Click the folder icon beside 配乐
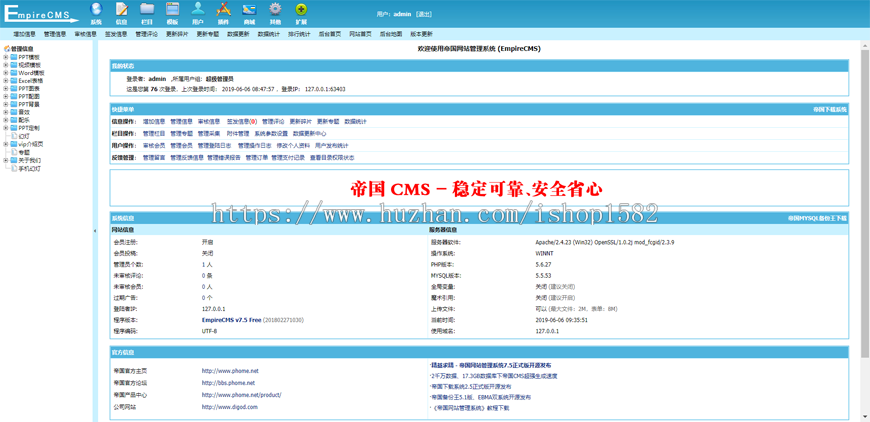This screenshot has width=870, height=422. [14, 119]
